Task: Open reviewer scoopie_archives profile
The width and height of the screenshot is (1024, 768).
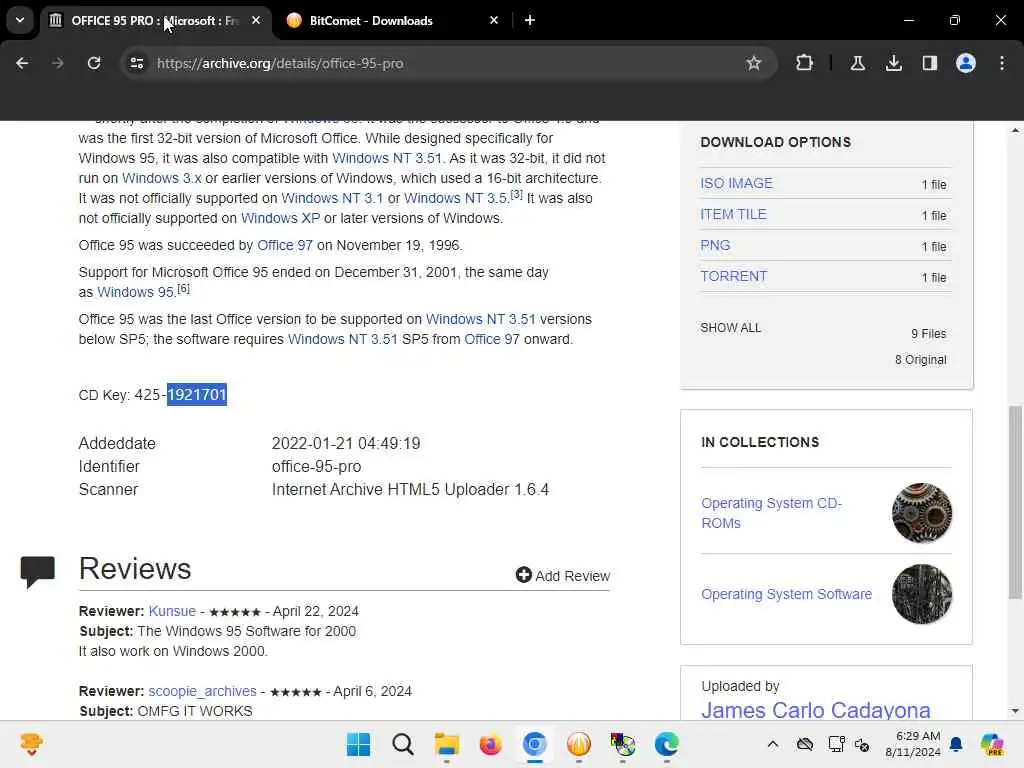Action: pos(202,692)
